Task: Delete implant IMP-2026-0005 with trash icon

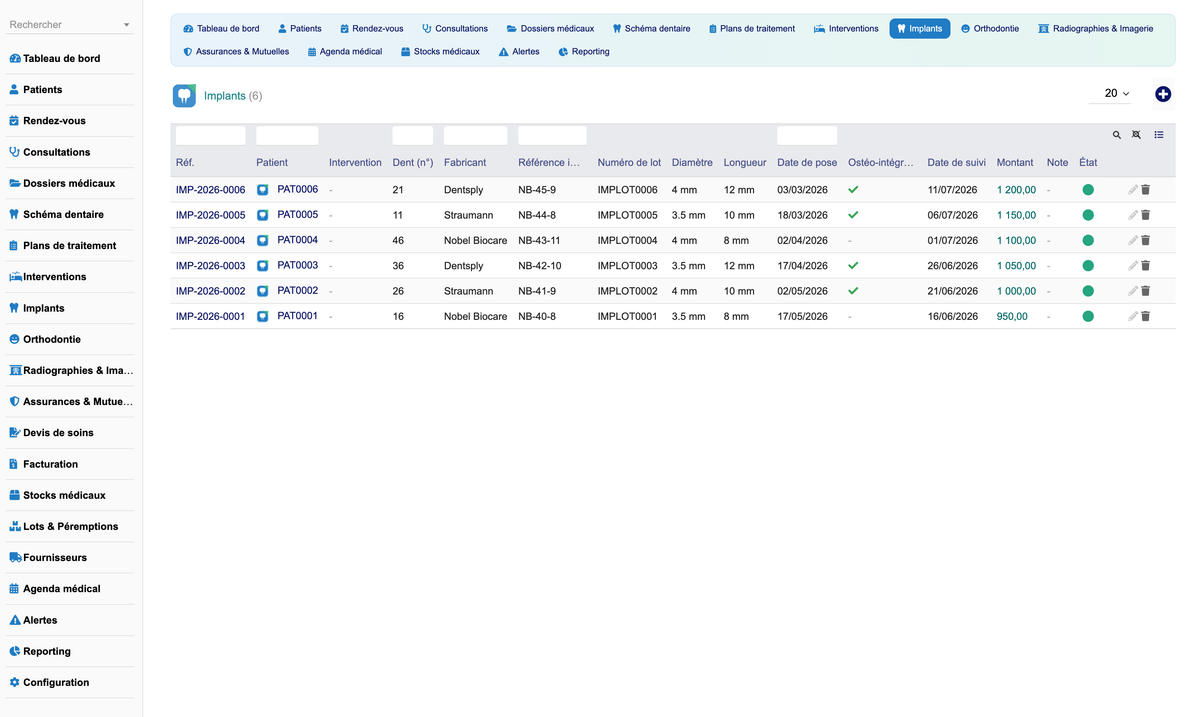Action: 1146,215
